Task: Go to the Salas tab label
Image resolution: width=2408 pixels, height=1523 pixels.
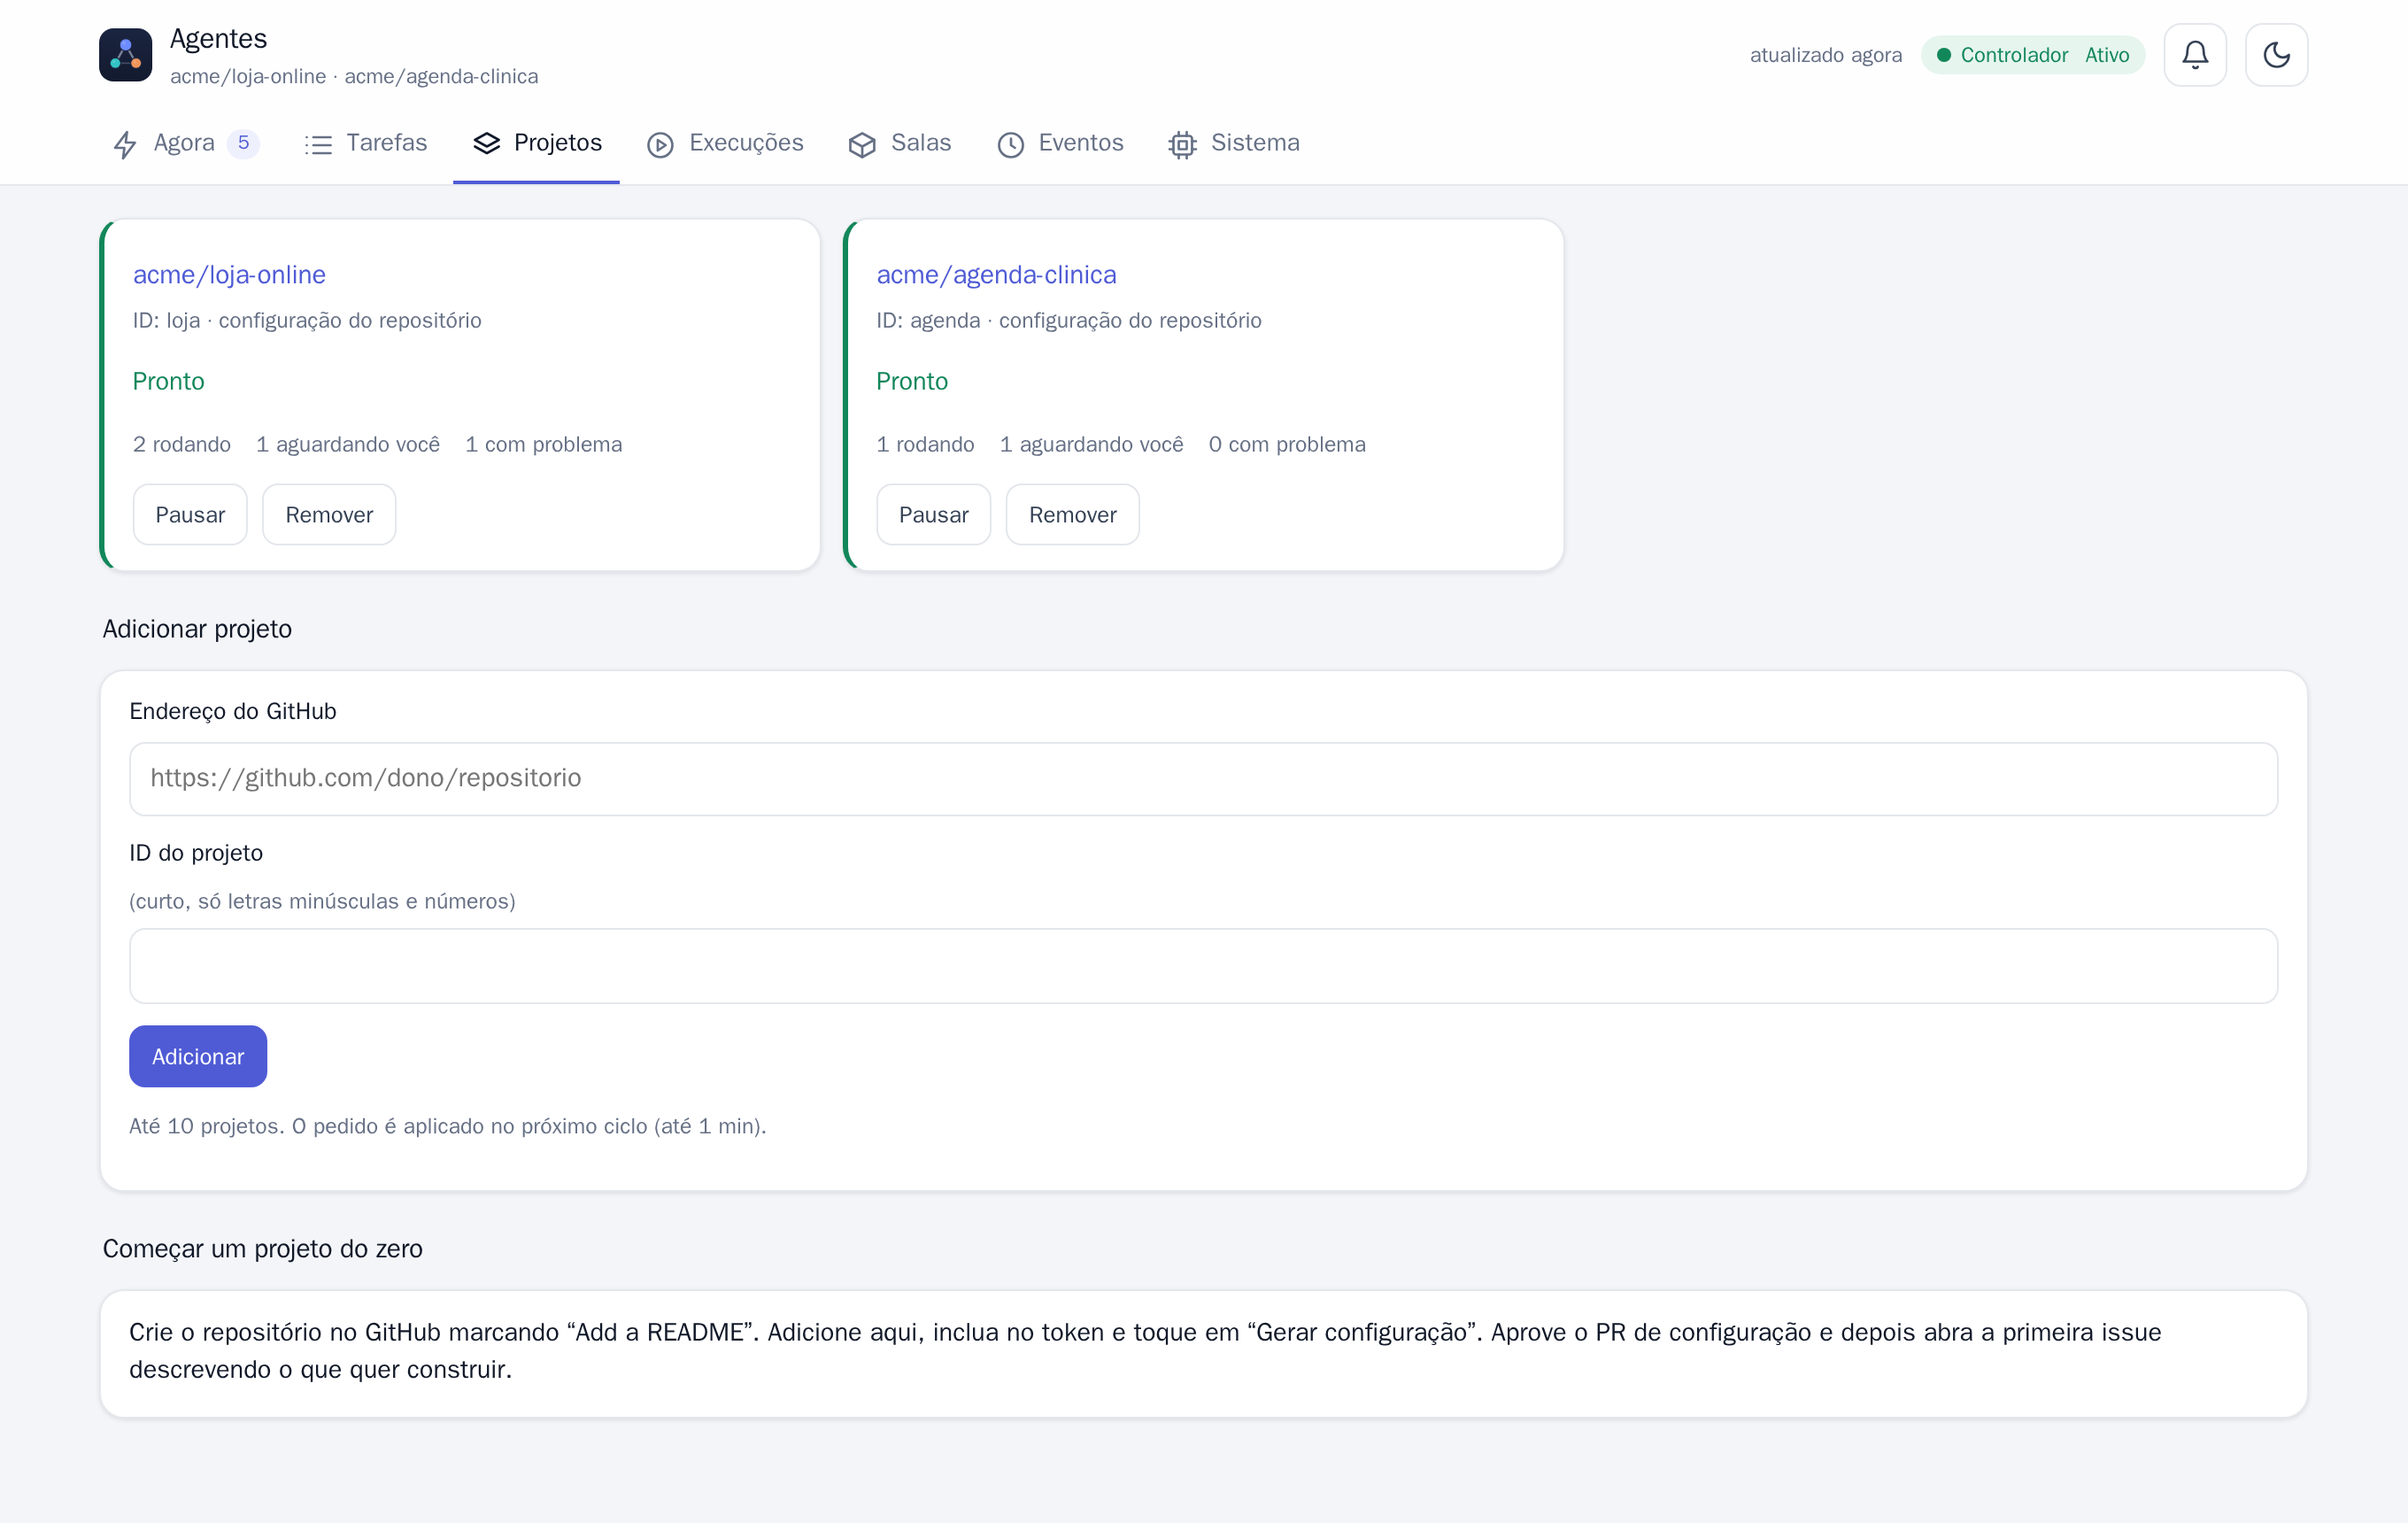Action: (x=921, y=143)
